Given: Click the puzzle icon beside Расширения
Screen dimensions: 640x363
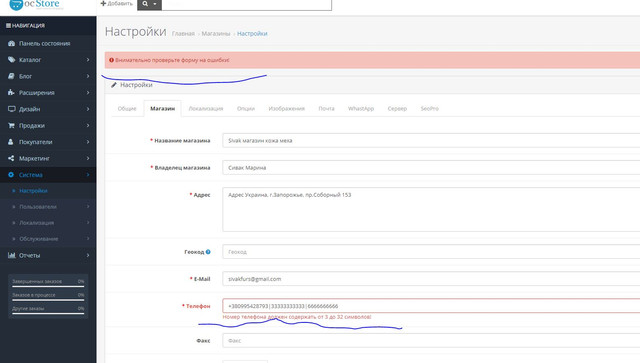Looking at the screenshot, I should point(11,93).
